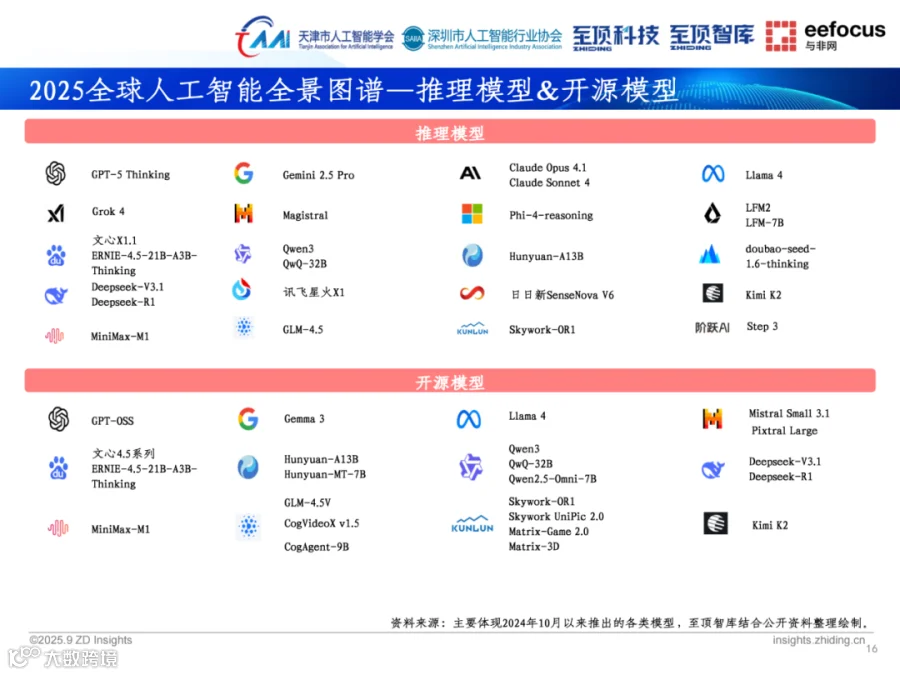Click the Zhipu dotted logo next to GLM-4.5
Viewport: 900px width, 675px height.
pos(245,327)
